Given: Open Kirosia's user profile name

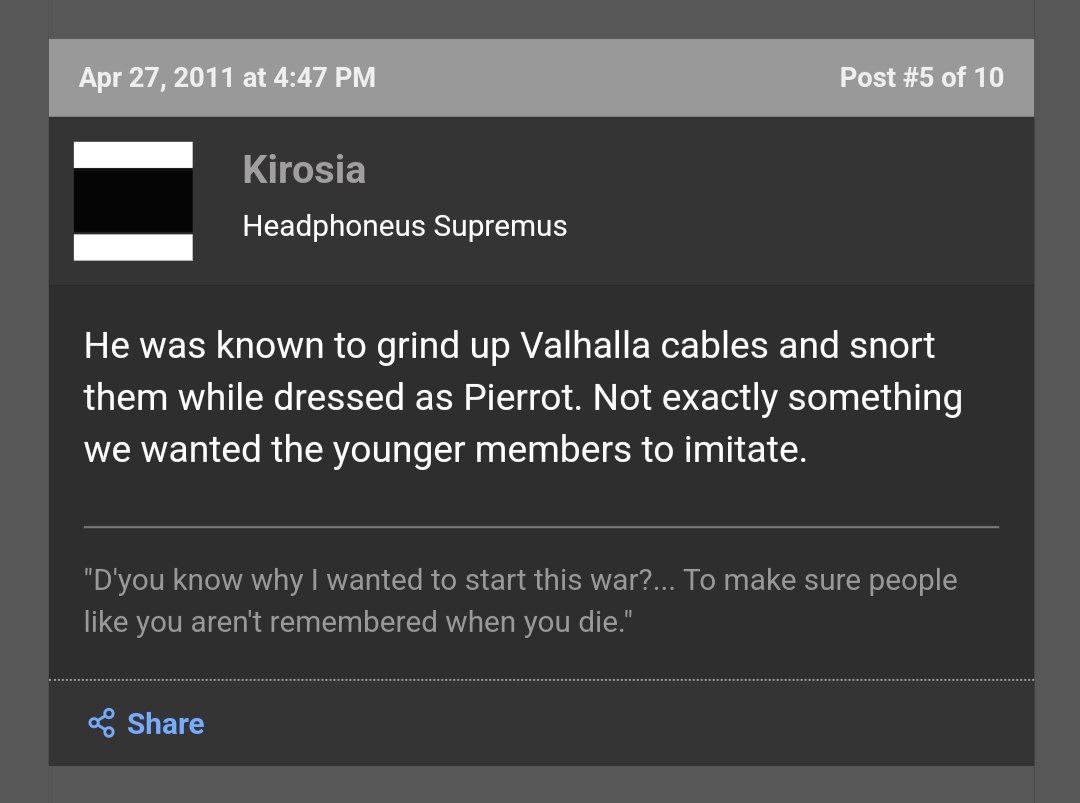Looking at the screenshot, I should click(303, 170).
